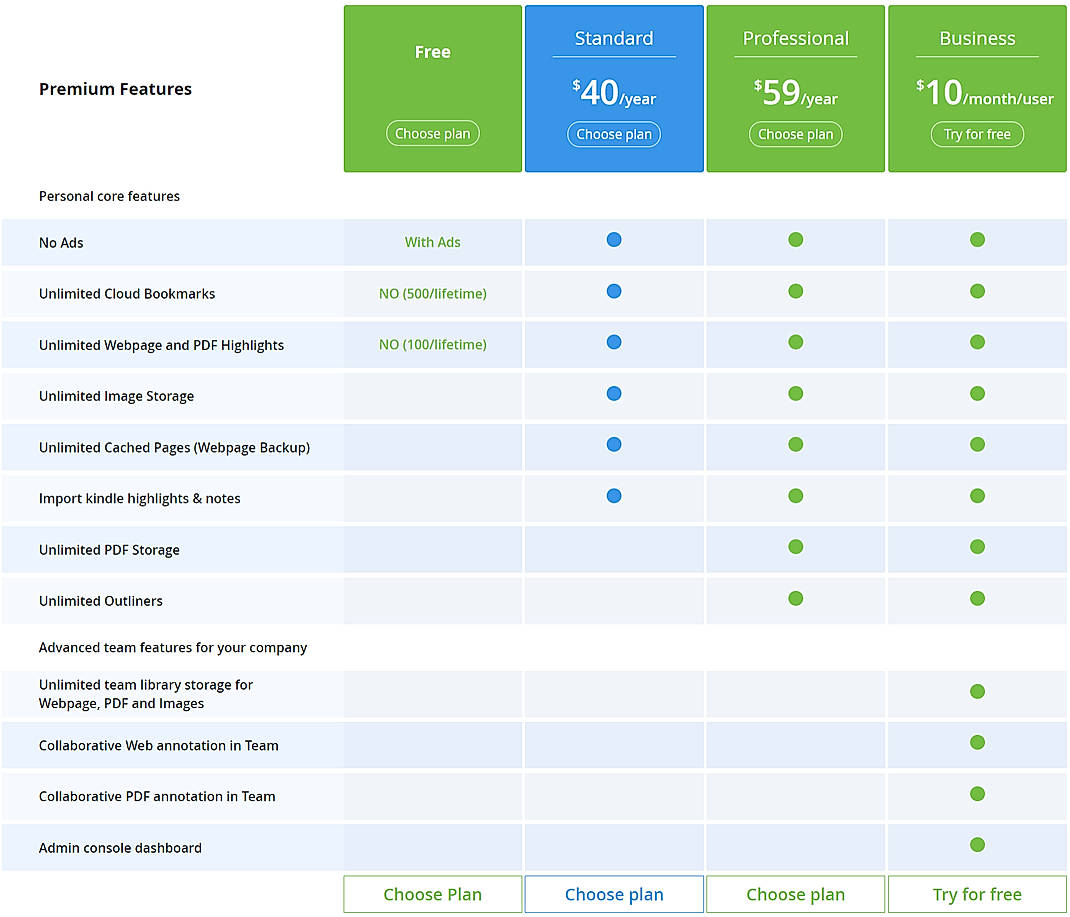Click Choose plan in Free header card

pyautogui.click(x=433, y=133)
